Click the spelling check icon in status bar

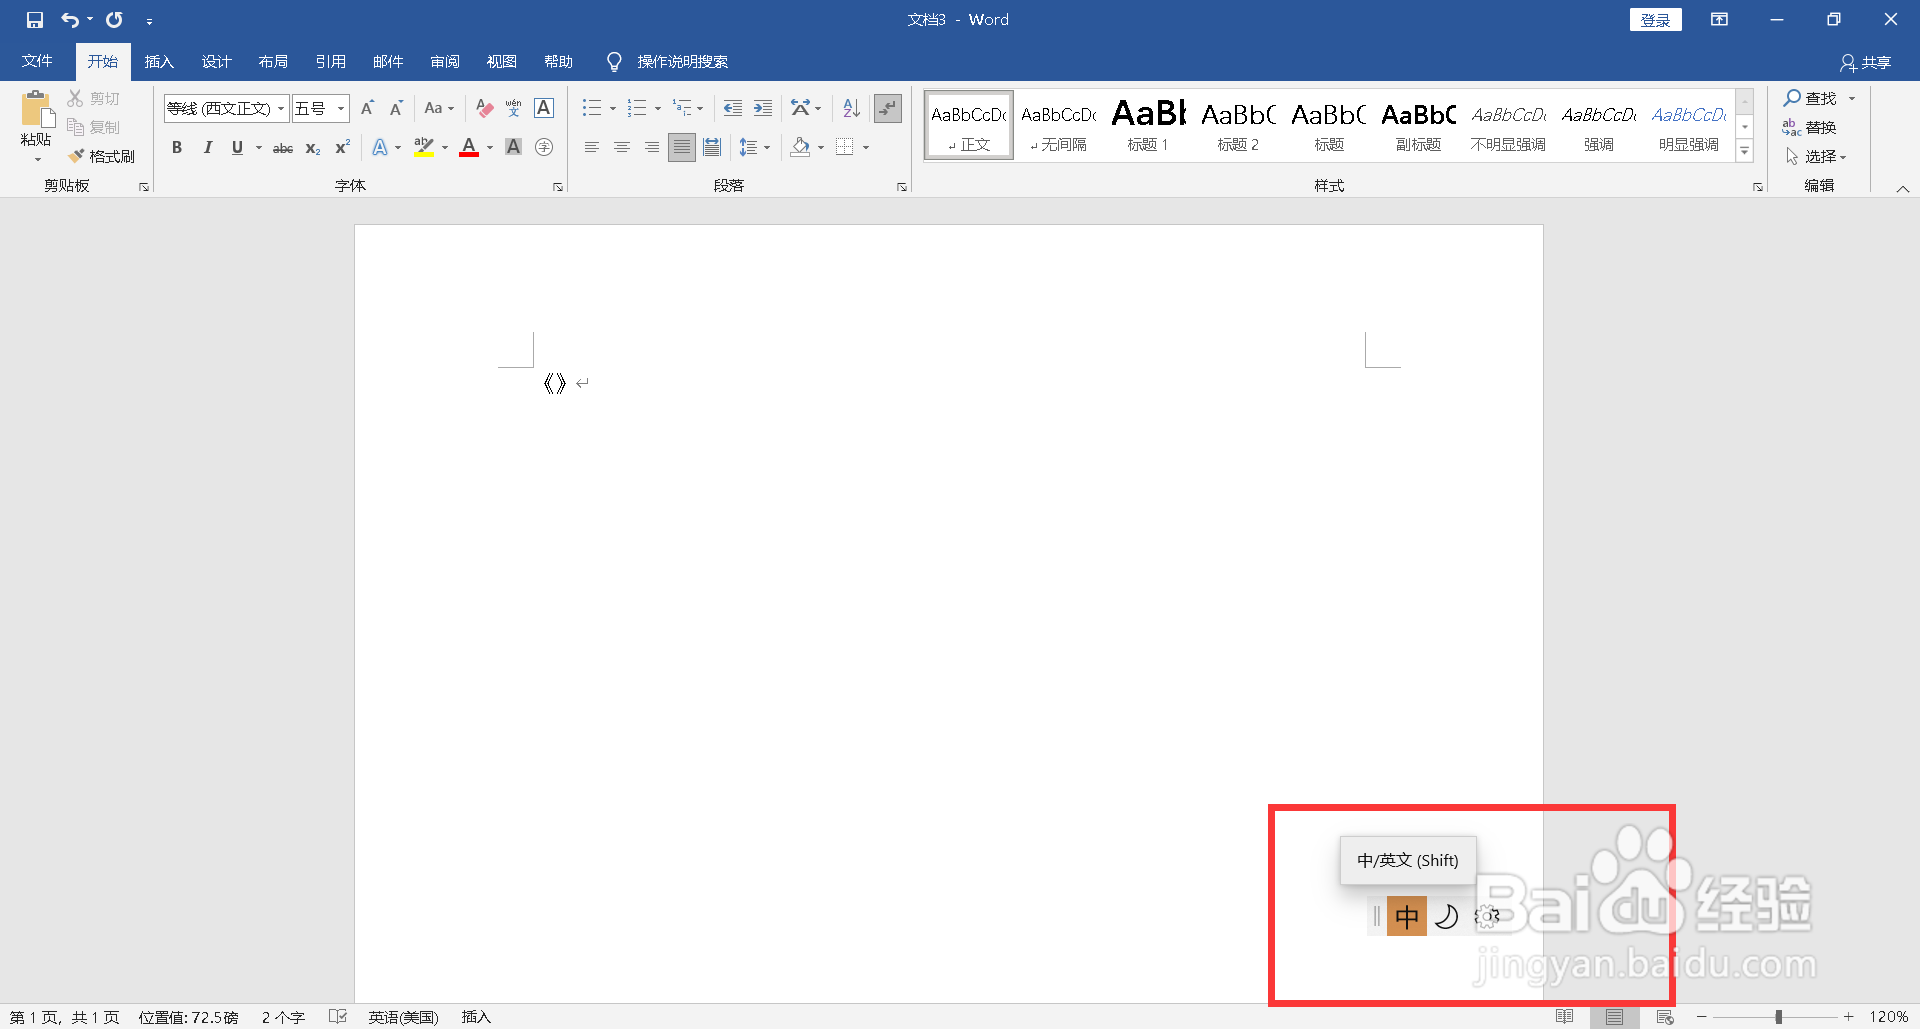tap(338, 1017)
